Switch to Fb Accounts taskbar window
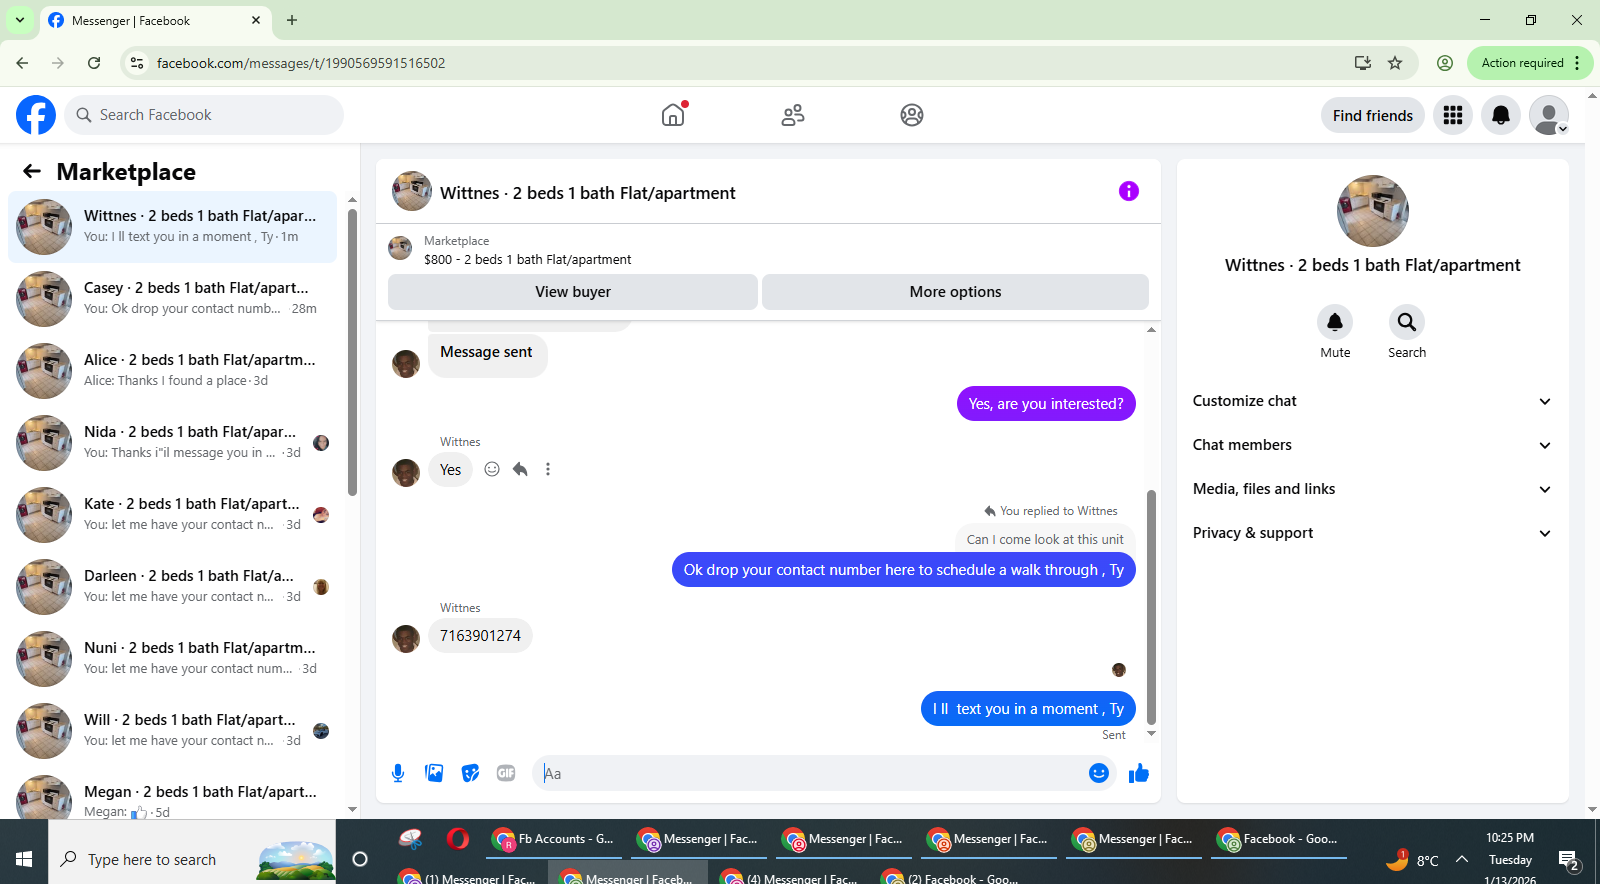The height and width of the screenshot is (884, 1600). (554, 839)
